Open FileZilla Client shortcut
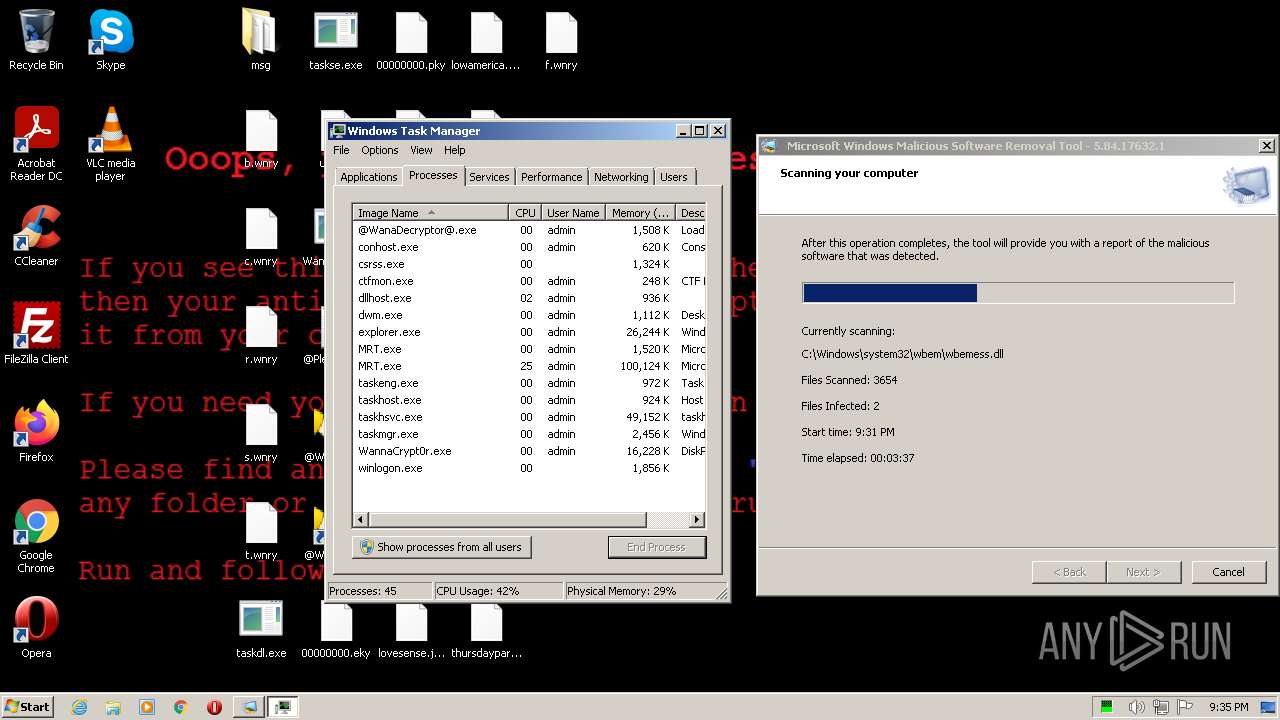1280x720 pixels. (x=36, y=334)
